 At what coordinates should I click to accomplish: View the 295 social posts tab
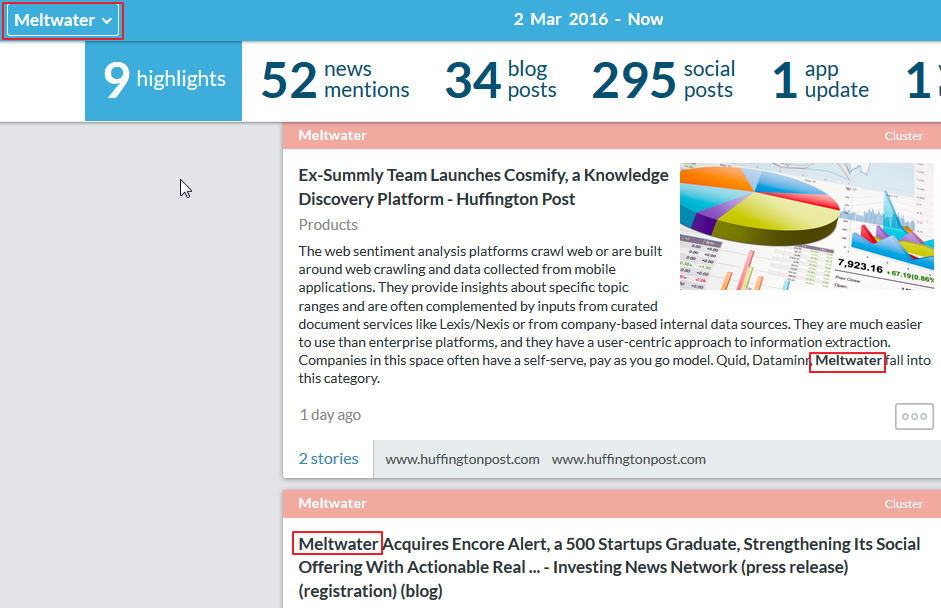pos(663,80)
